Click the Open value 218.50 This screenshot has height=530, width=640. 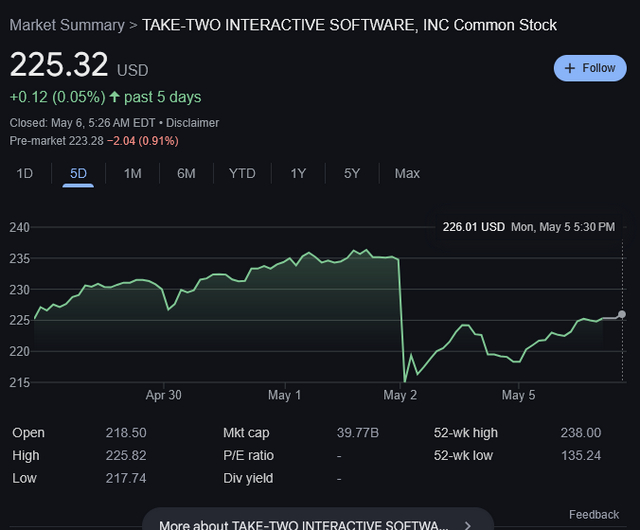click(x=126, y=433)
